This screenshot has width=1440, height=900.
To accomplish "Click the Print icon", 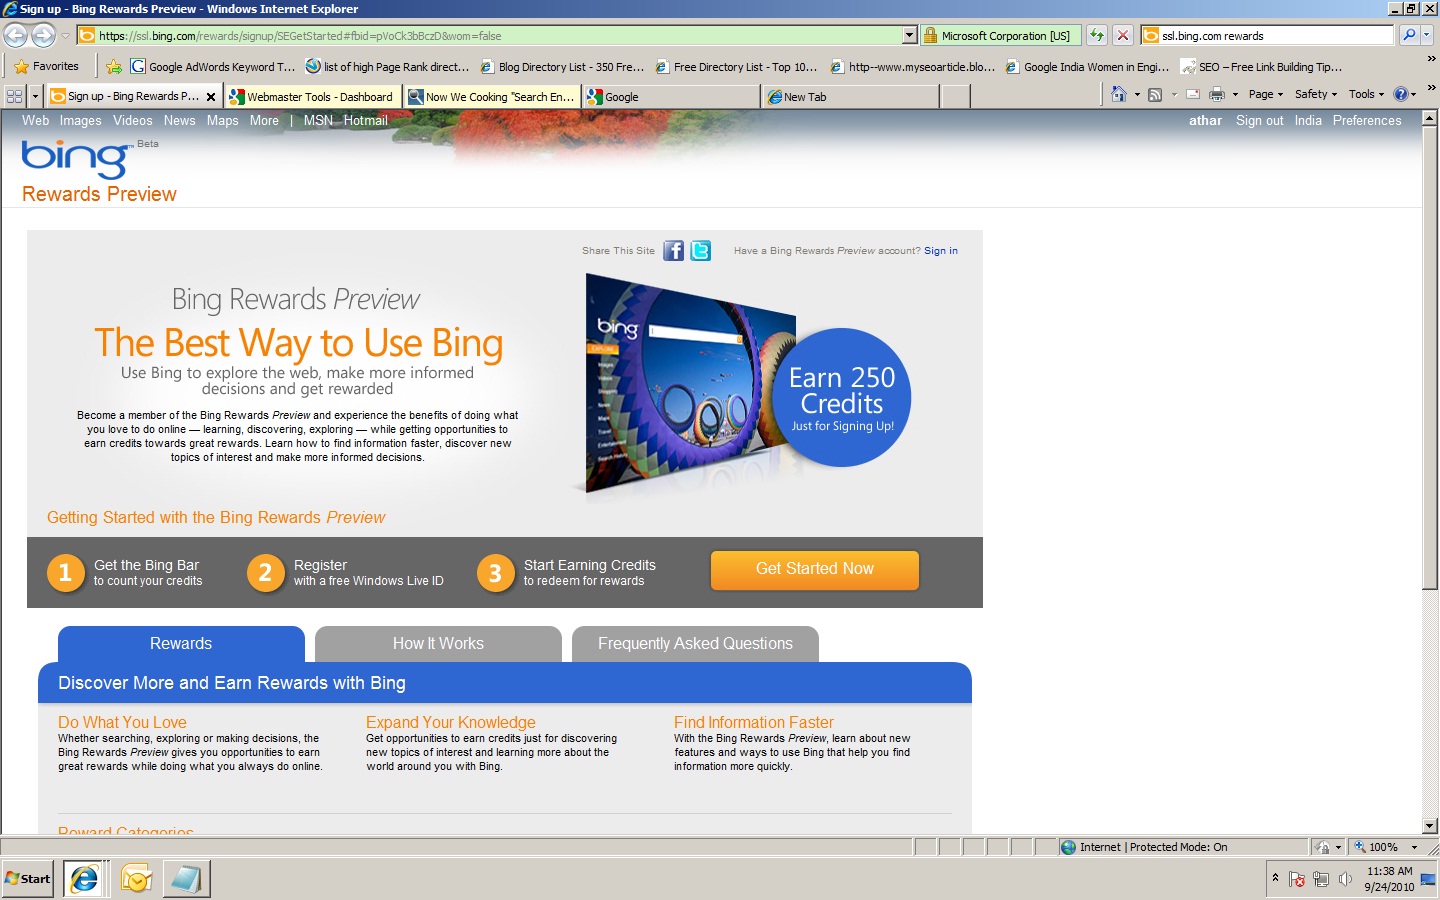I will (1219, 94).
